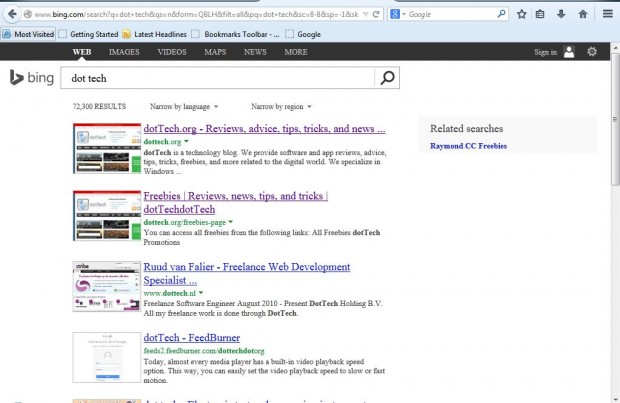
Task: Open the URL history dropdown arrow
Action: tap(366, 14)
